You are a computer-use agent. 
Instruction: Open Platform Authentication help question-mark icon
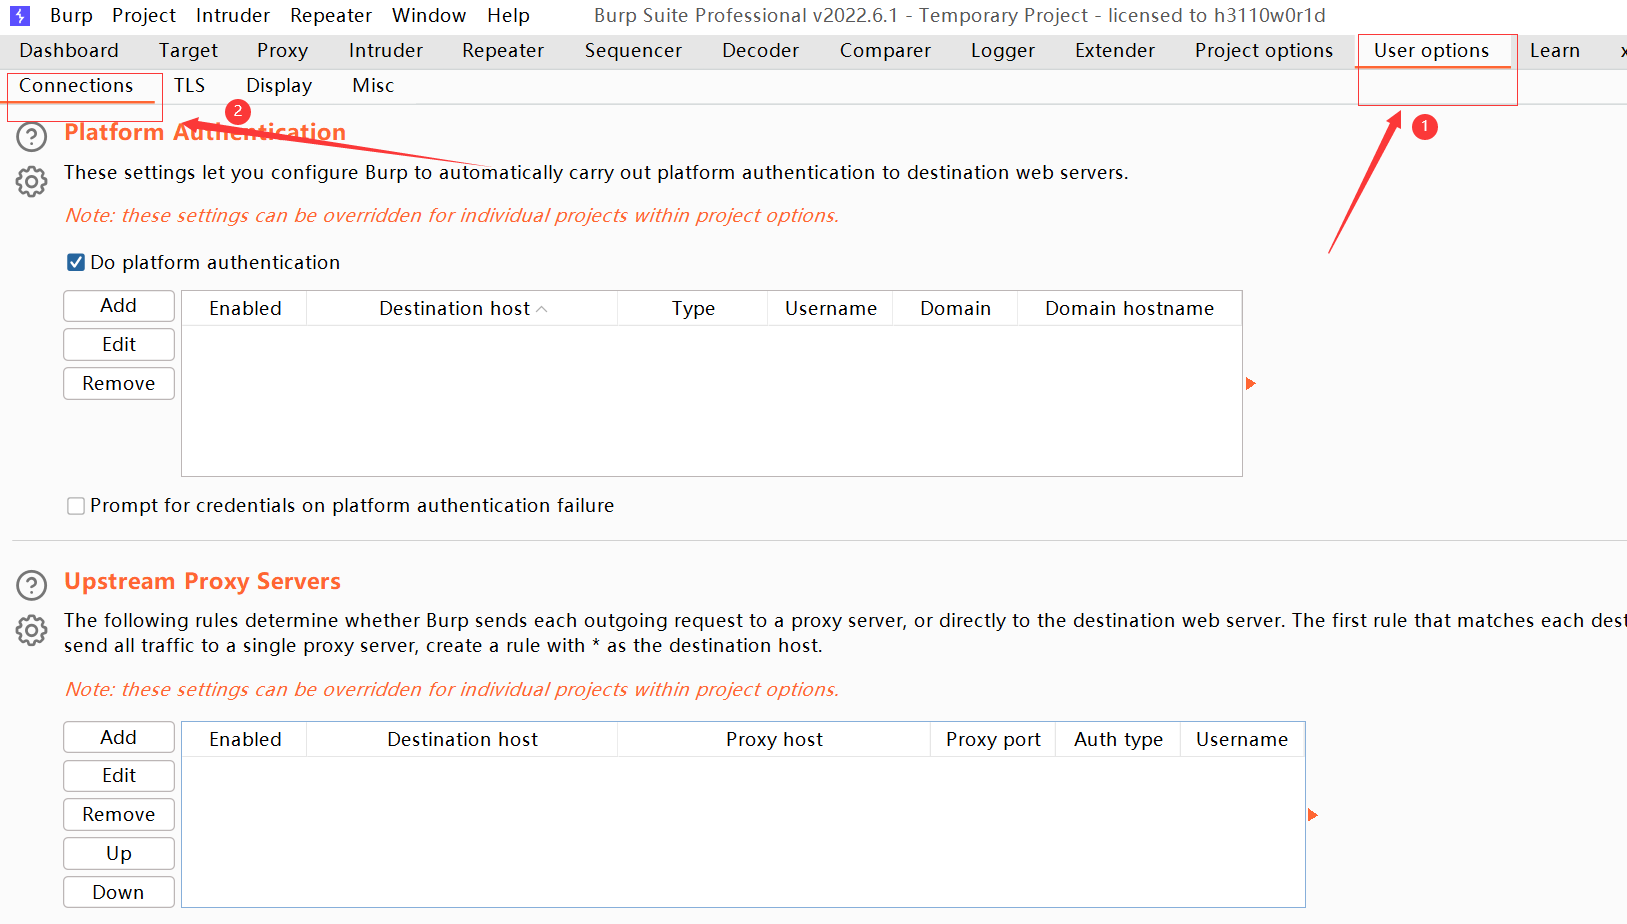(x=32, y=137)
